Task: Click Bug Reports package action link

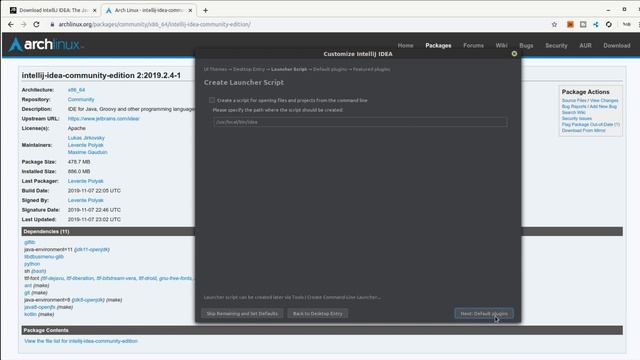Action: (575, 107)
